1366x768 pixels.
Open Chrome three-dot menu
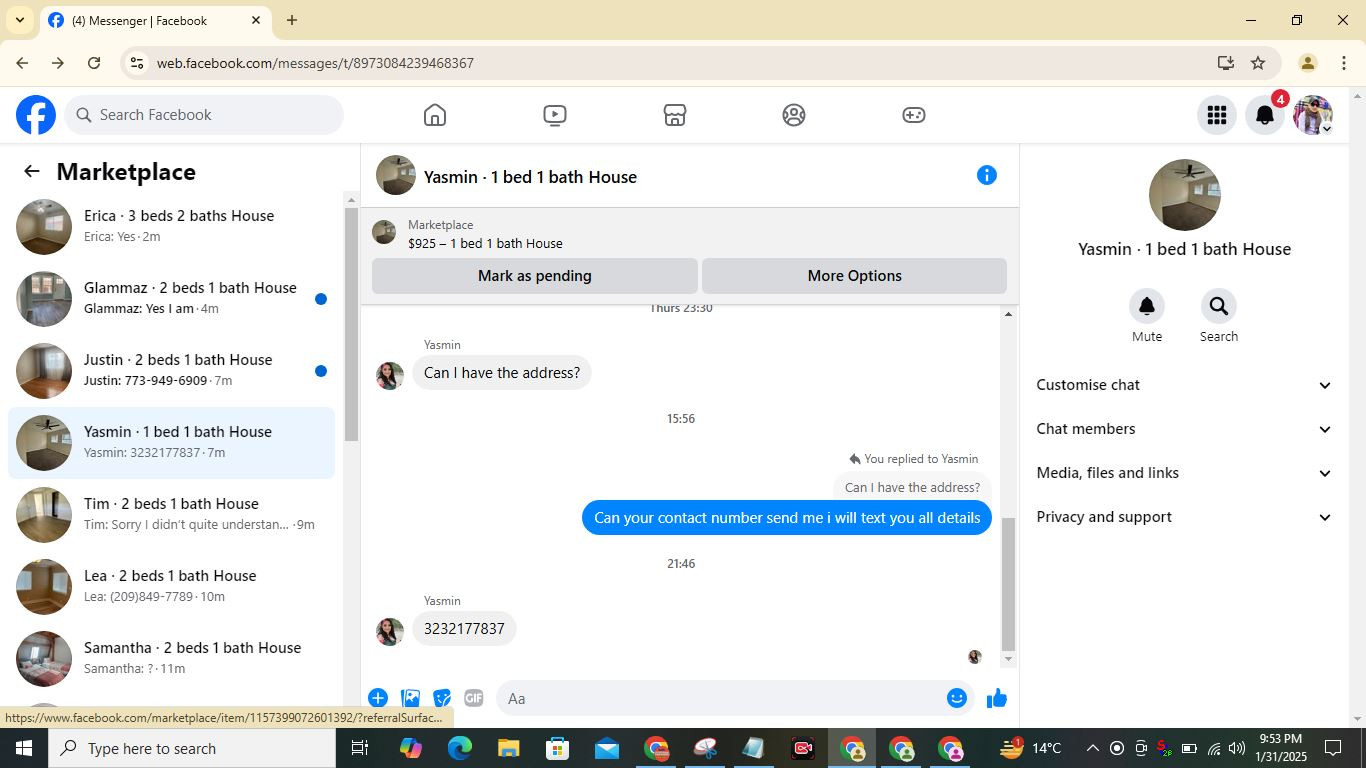pos(1343,63)
